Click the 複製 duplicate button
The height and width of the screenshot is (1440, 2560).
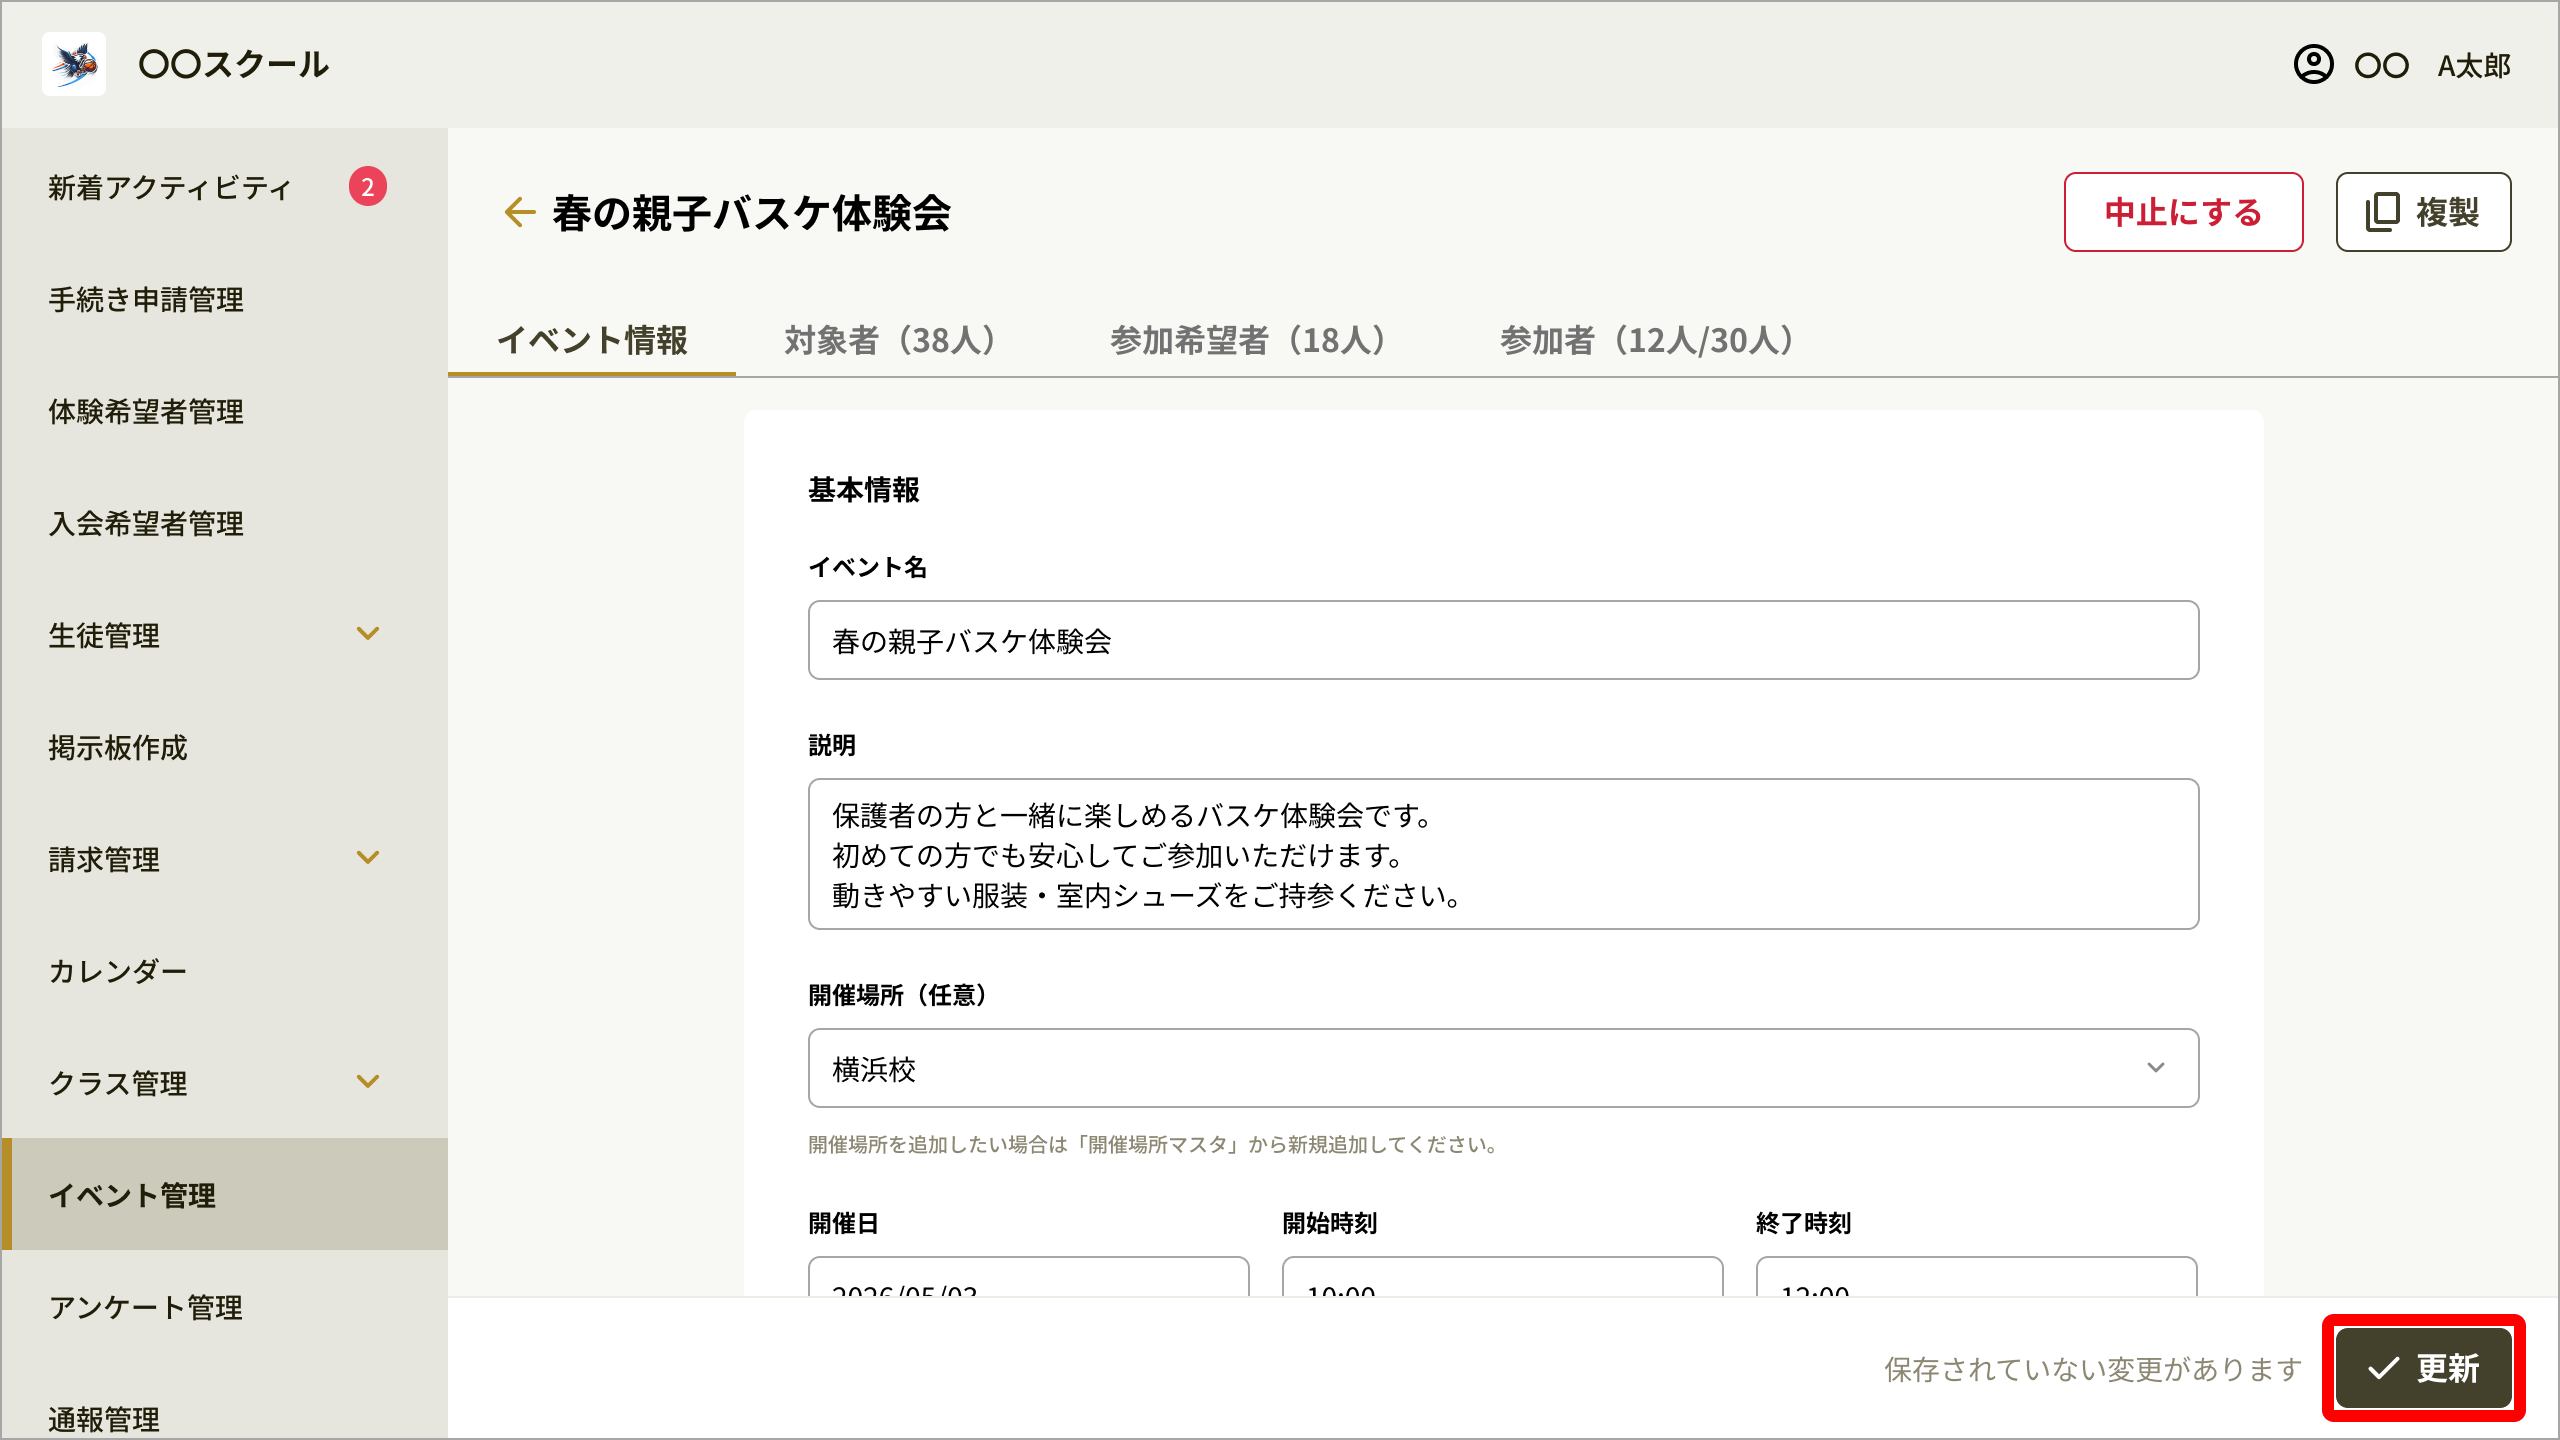(2423, 212)
